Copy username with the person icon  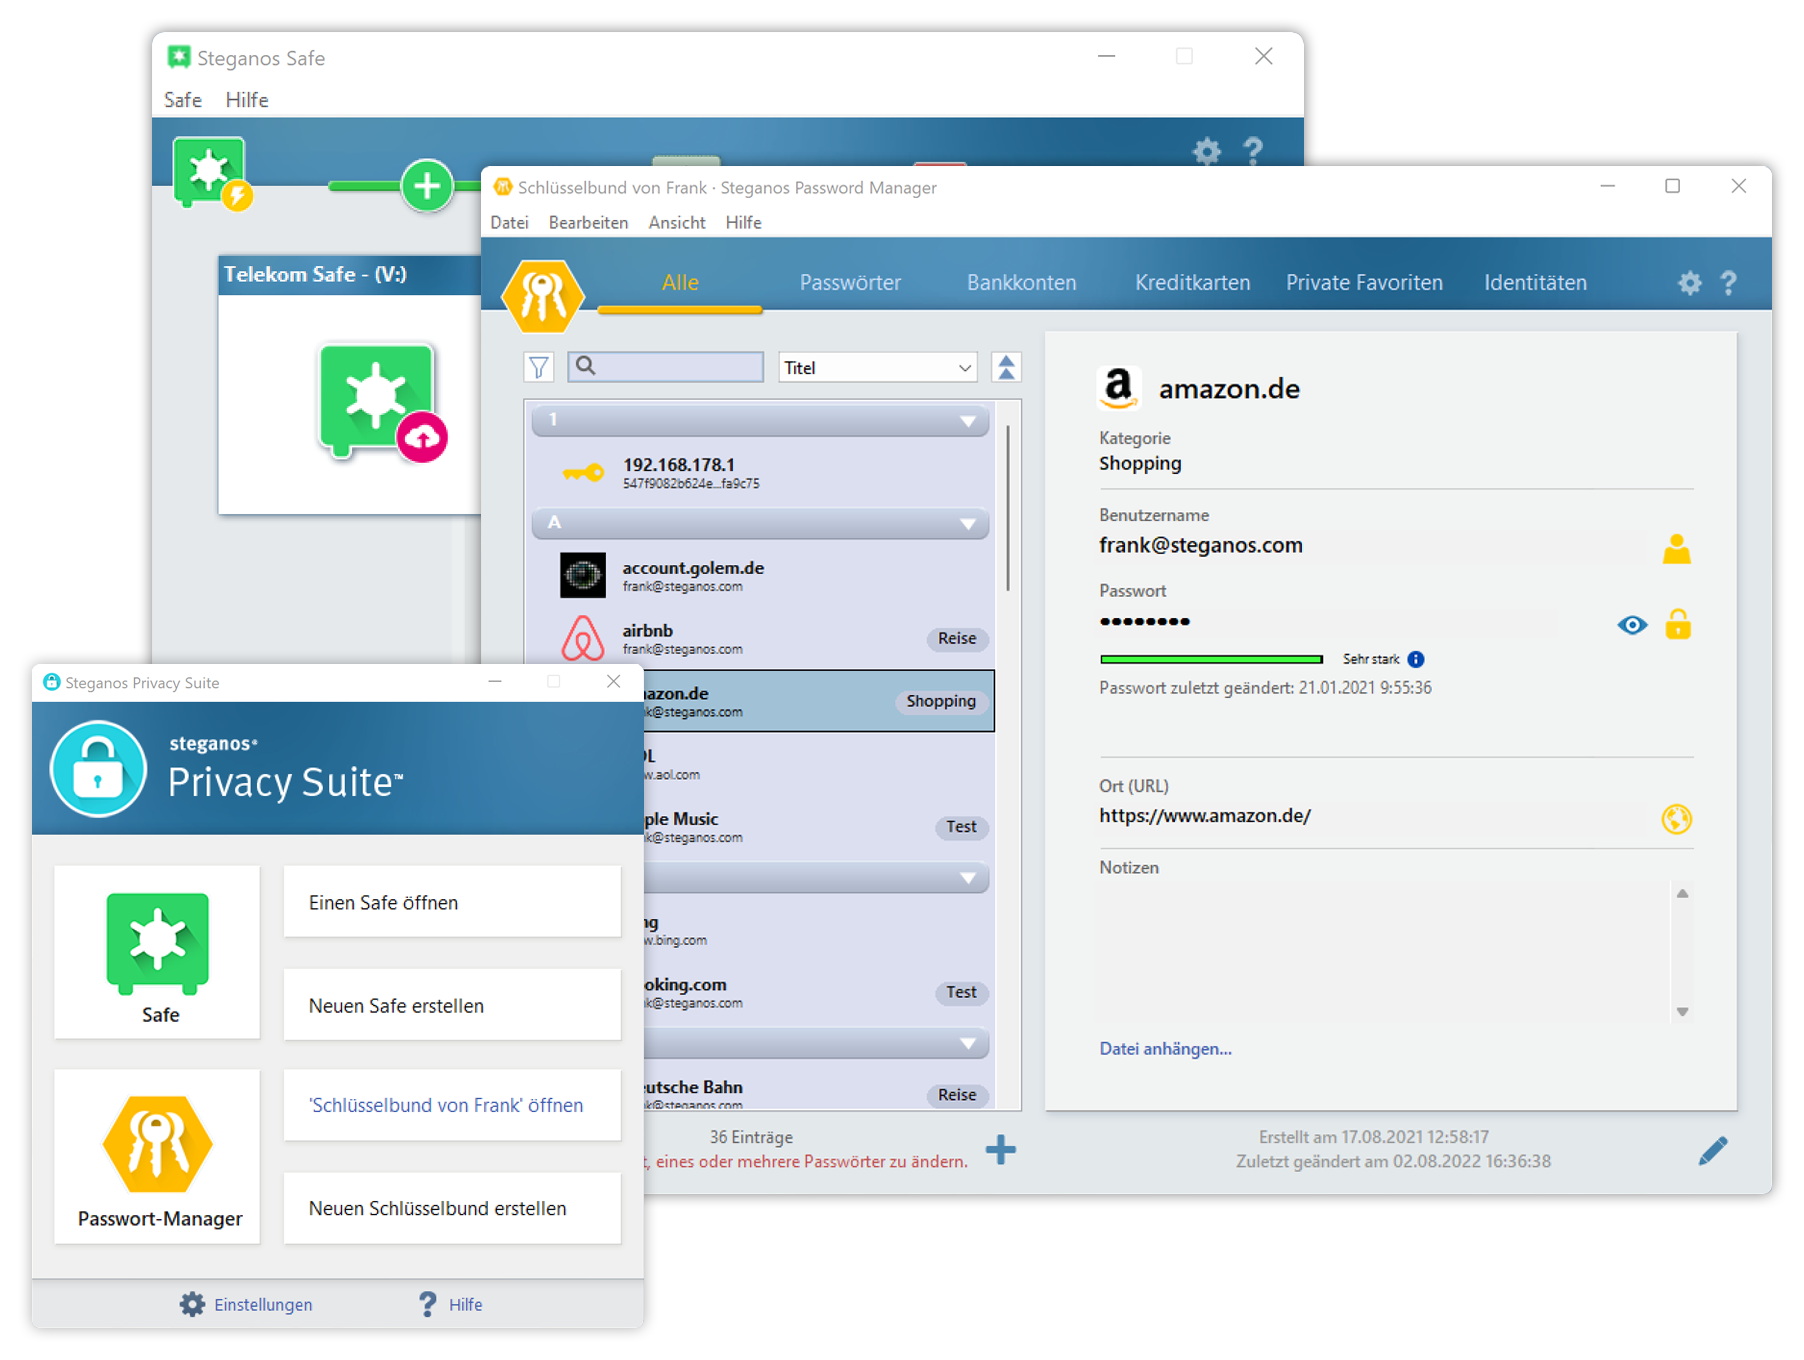coord(1677,549)
